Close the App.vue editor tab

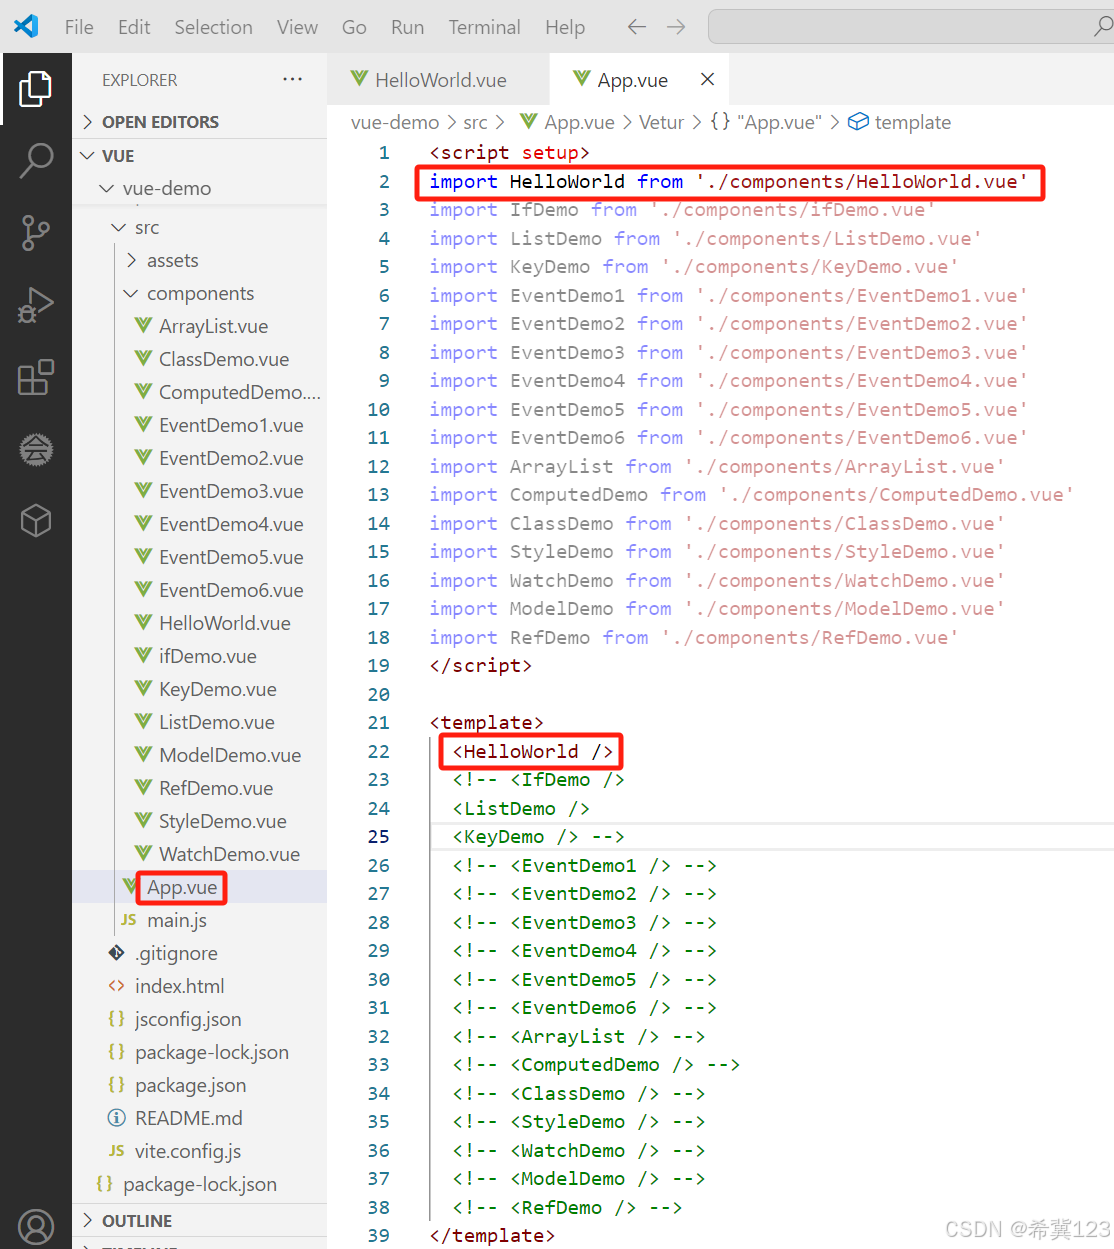coord(707,79)
